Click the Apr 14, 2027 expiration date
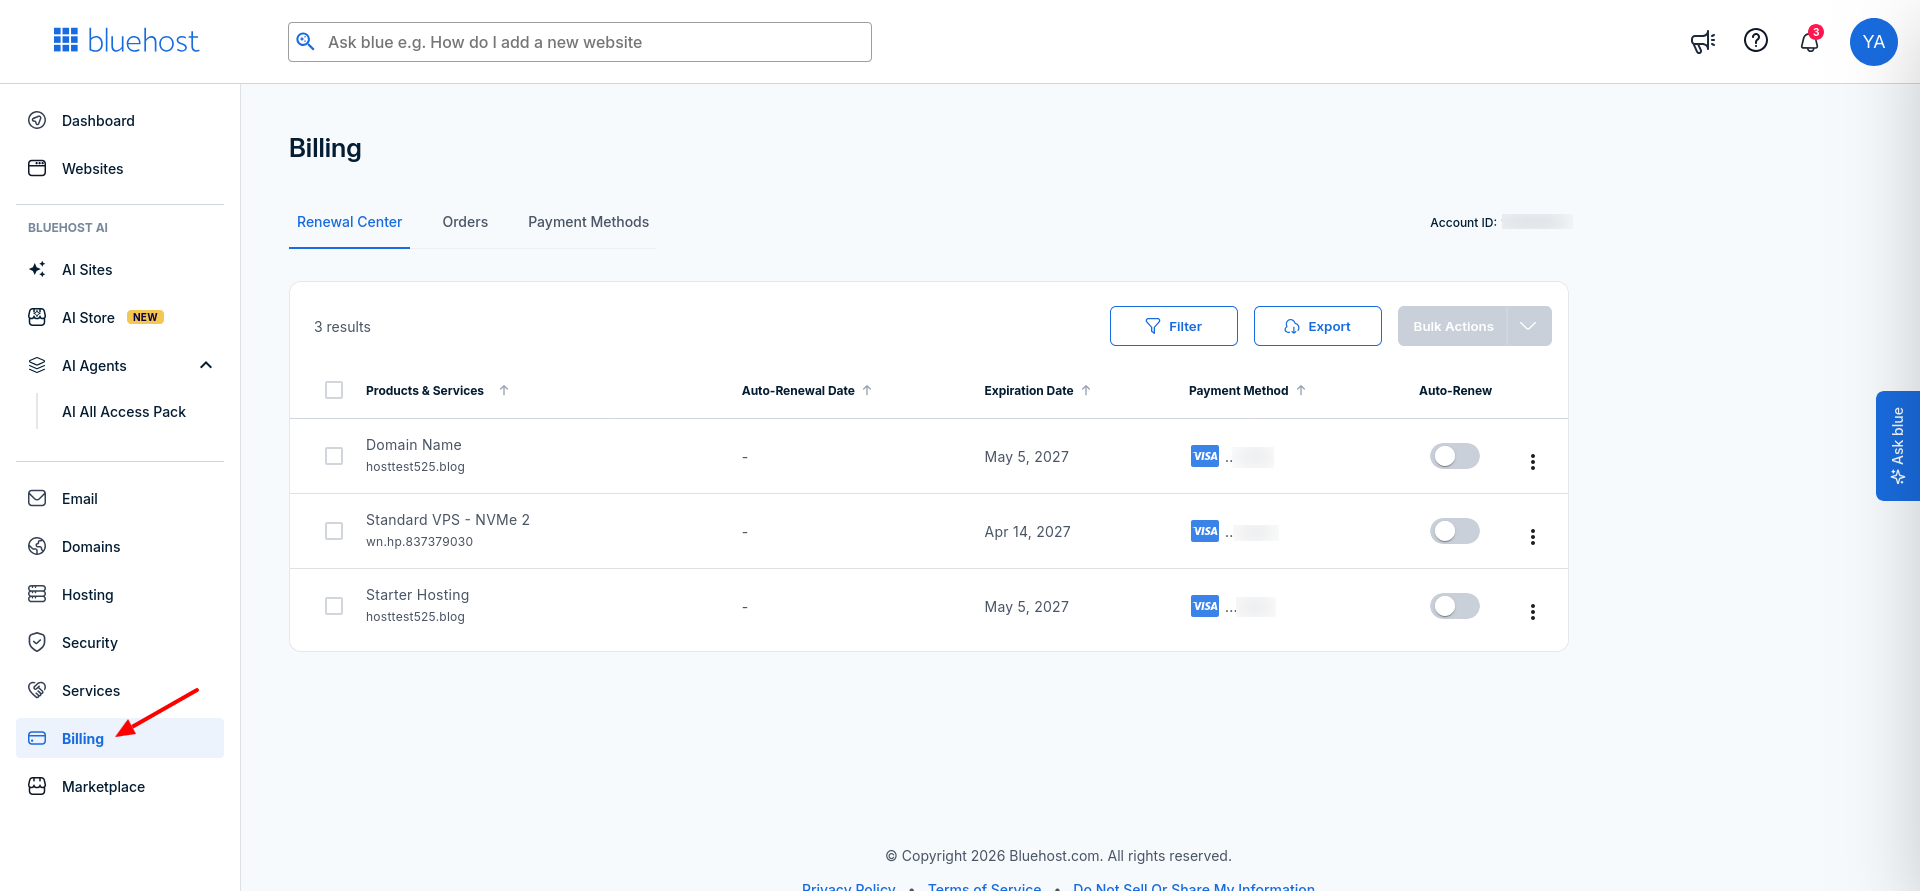Image resolution: width=1920 pixels, height=891 pixels. [1027, 532]
